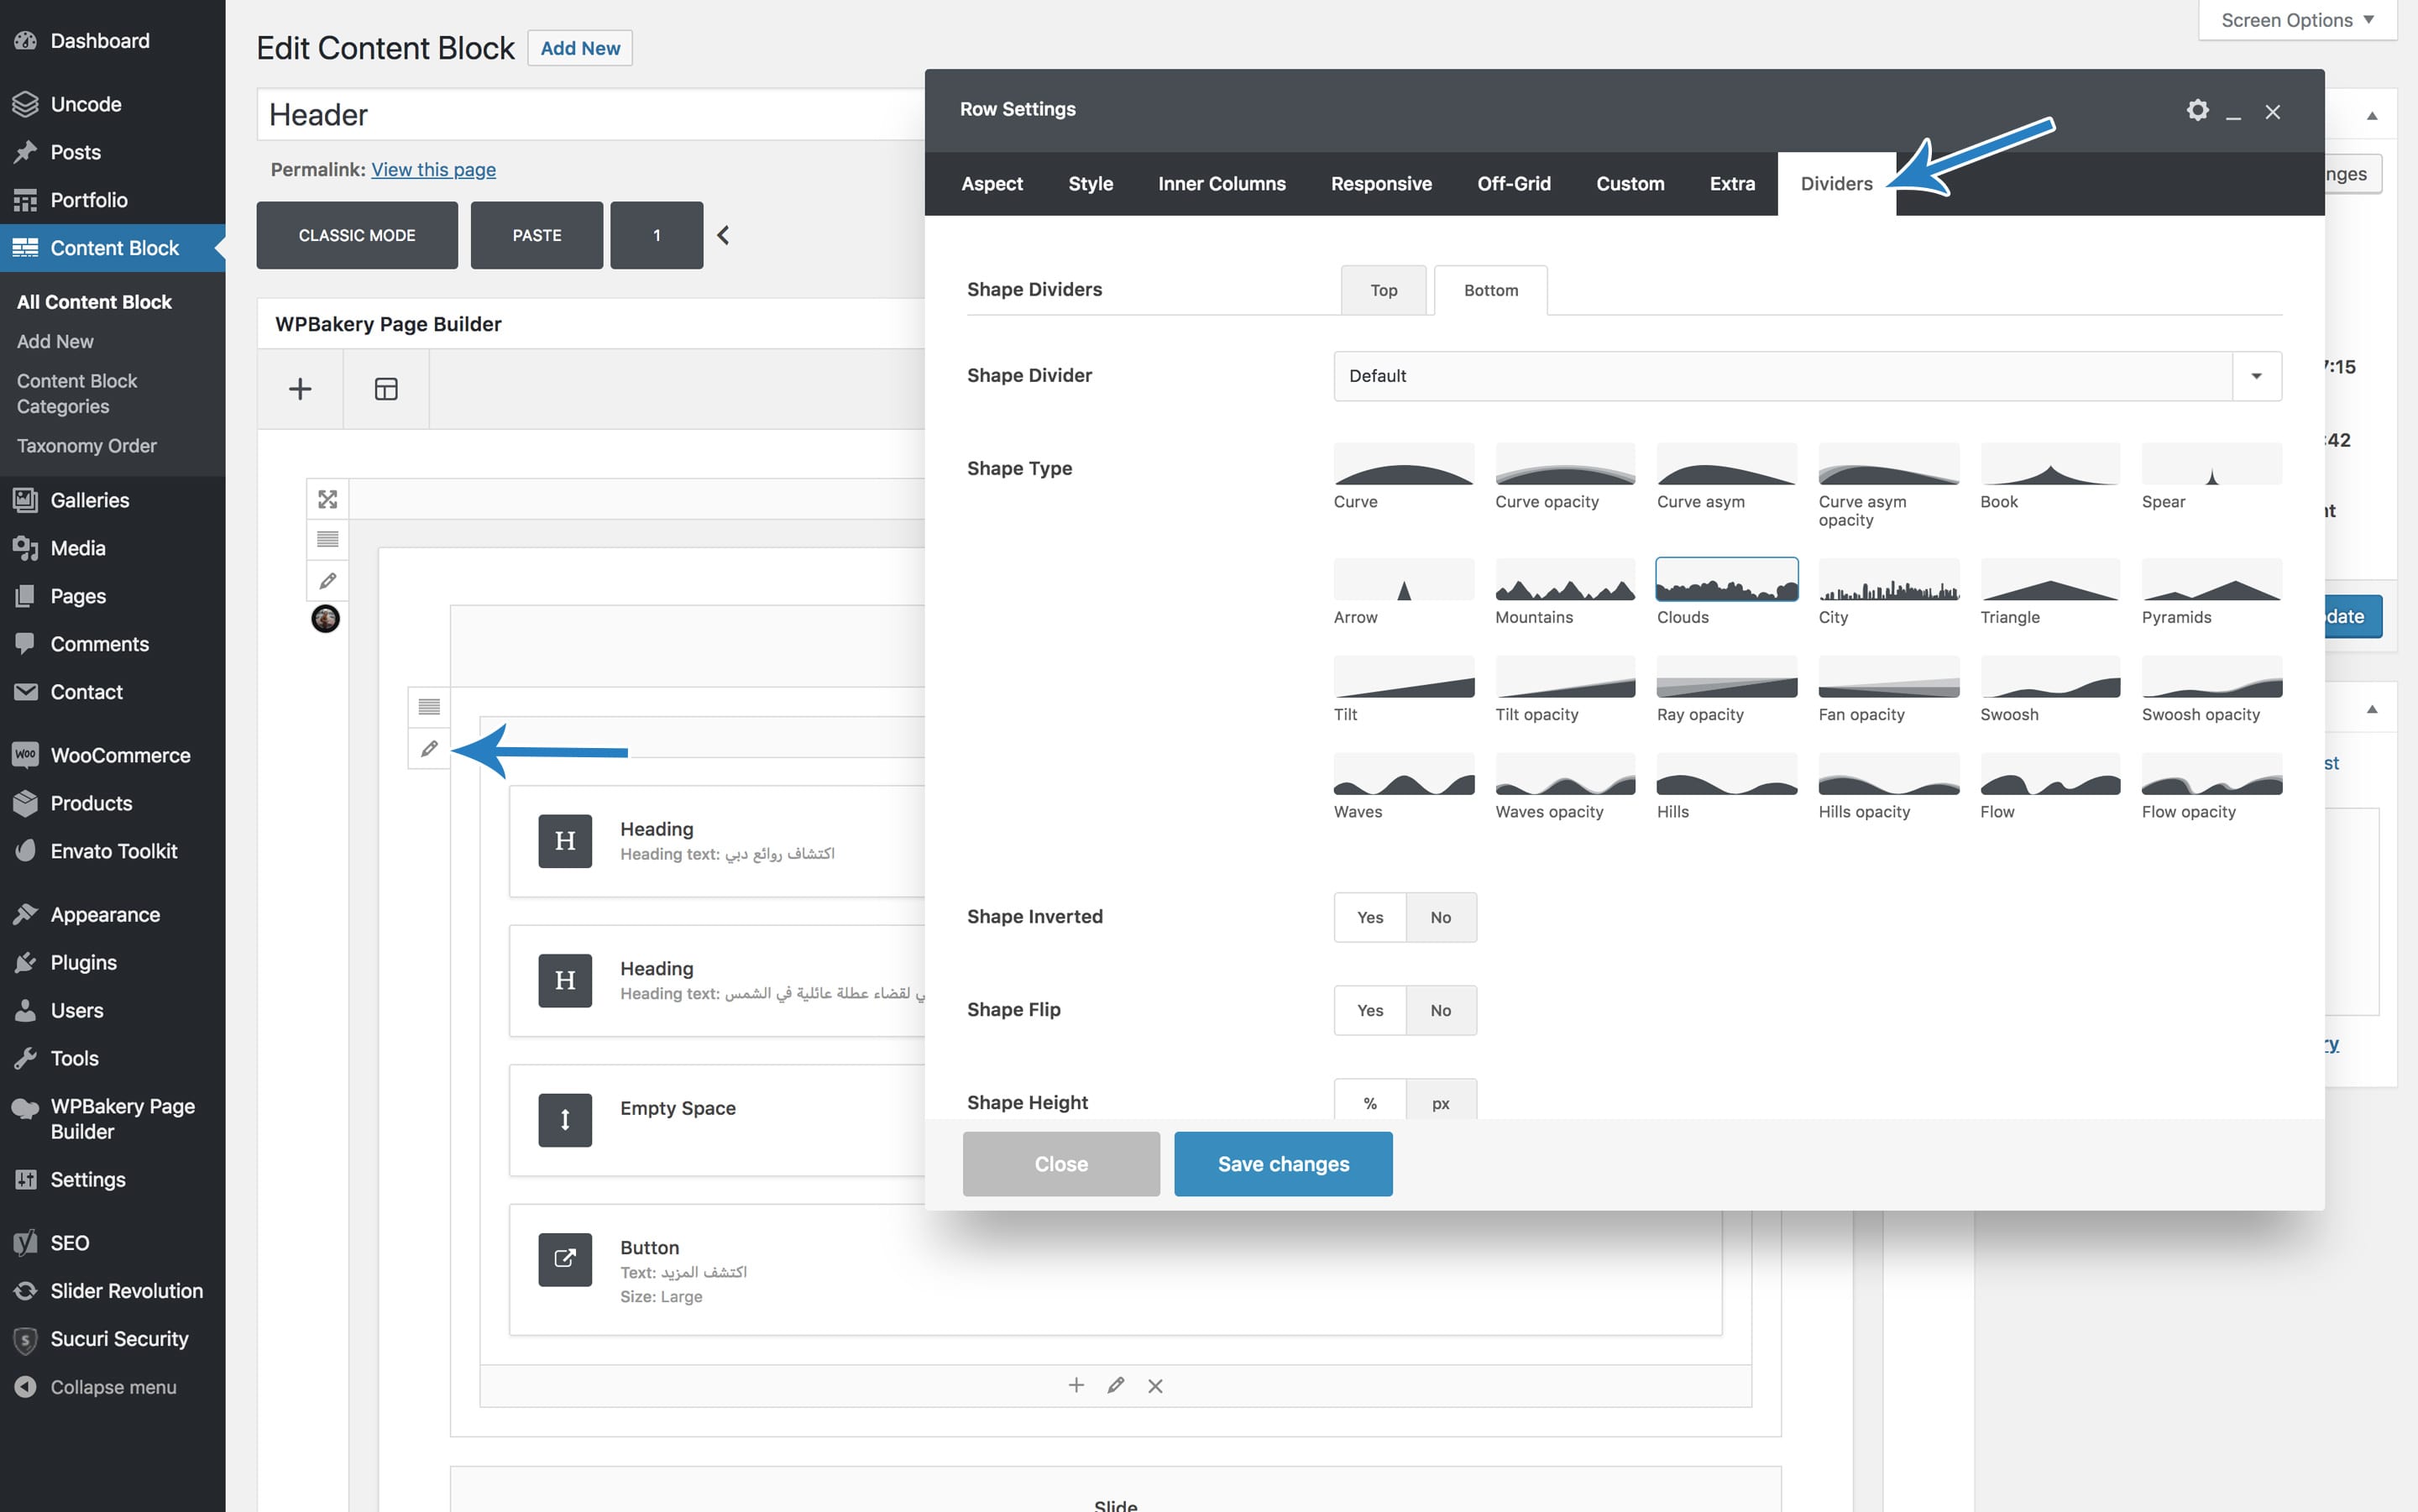Select the Top shape divider tab

click(1383, 290)
